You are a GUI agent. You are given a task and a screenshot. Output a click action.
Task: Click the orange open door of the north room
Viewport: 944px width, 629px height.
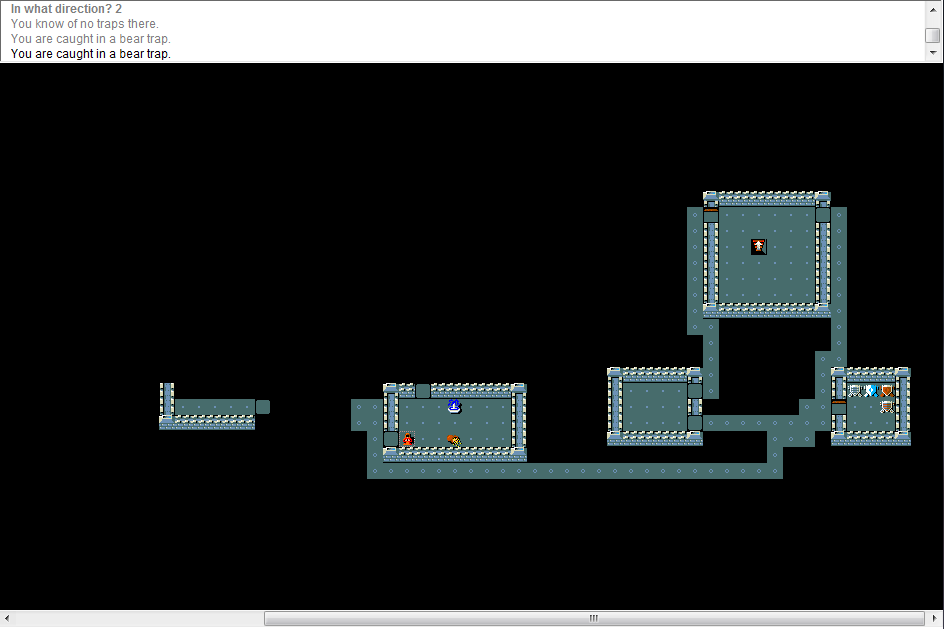point(711,215)
